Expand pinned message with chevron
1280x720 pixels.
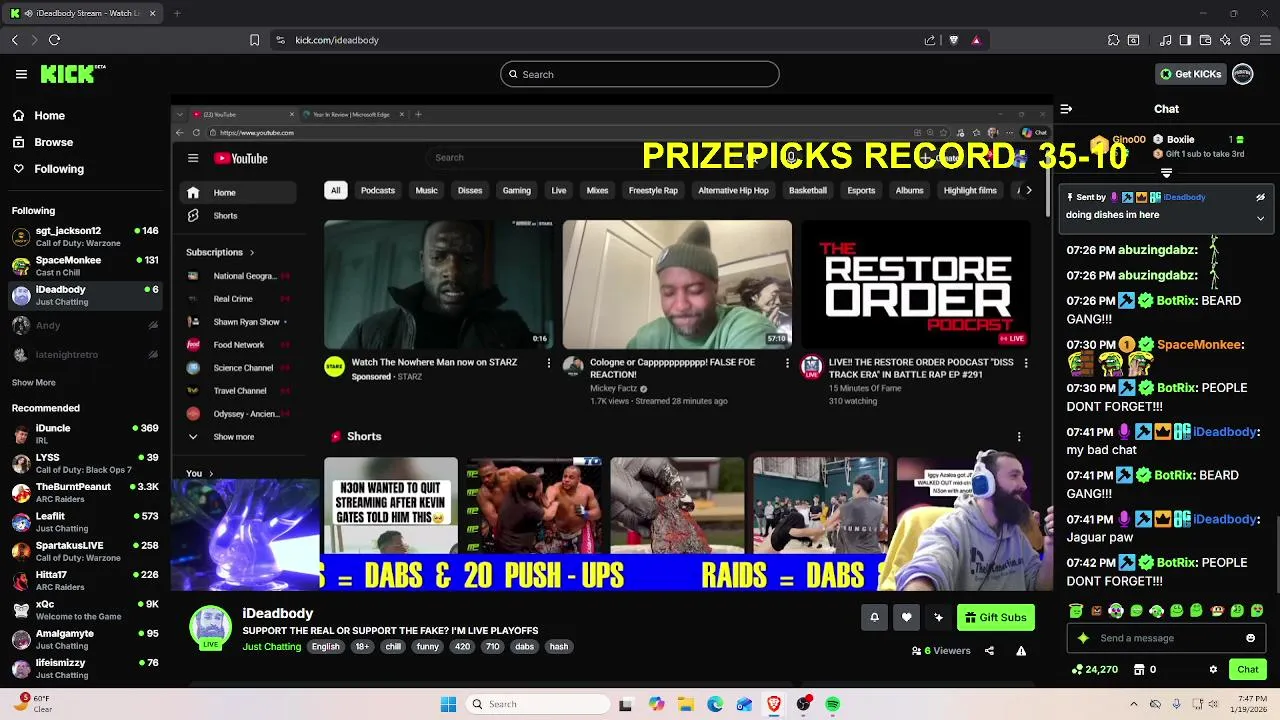(1260, 217)
